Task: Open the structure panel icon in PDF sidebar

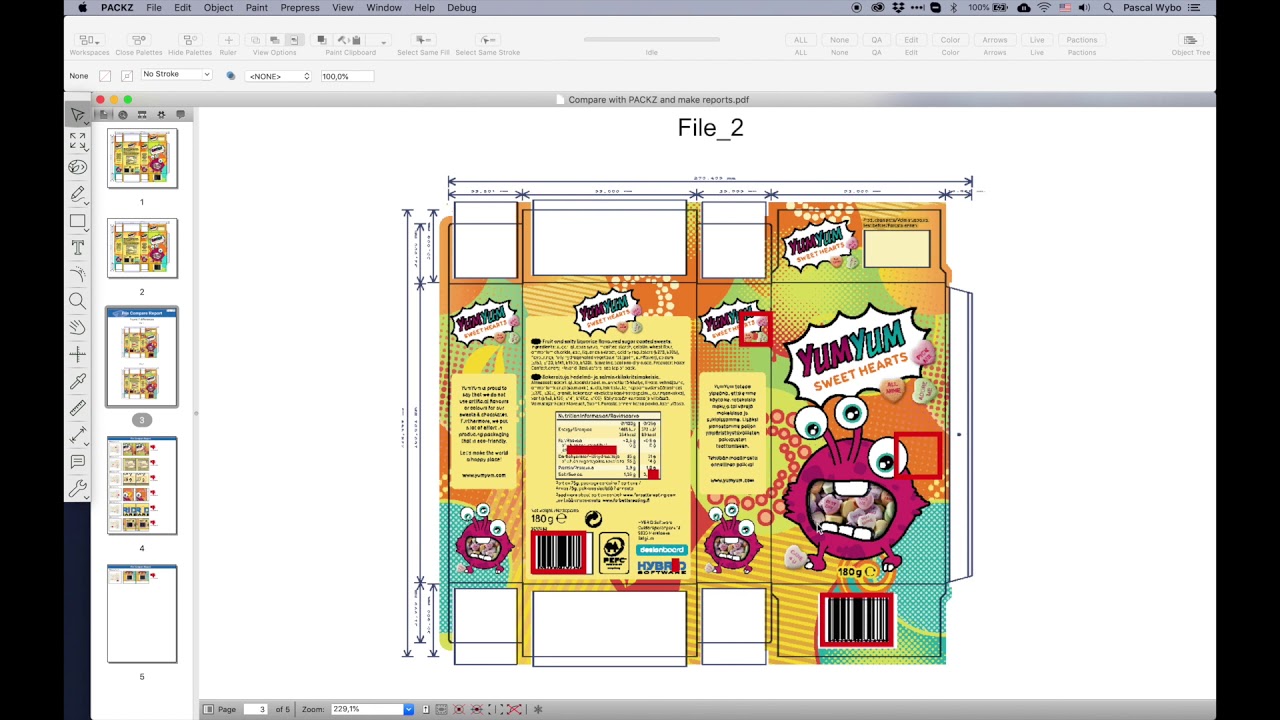Action: (x=142, y=115)
